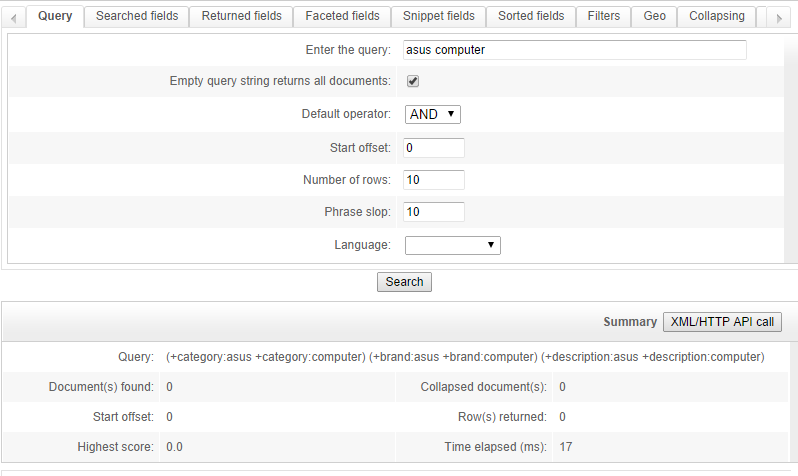Select the Faceted fields tab
The height and width of the screenshot is (476, 798).
(x=342, y=16)
